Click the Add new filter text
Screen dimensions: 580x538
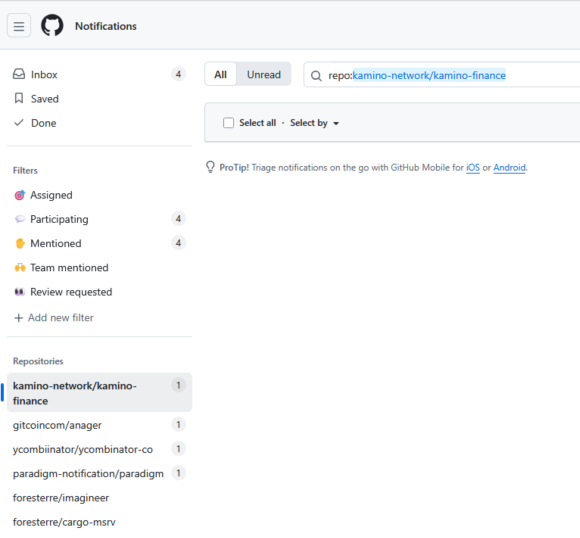coord(61,317)
